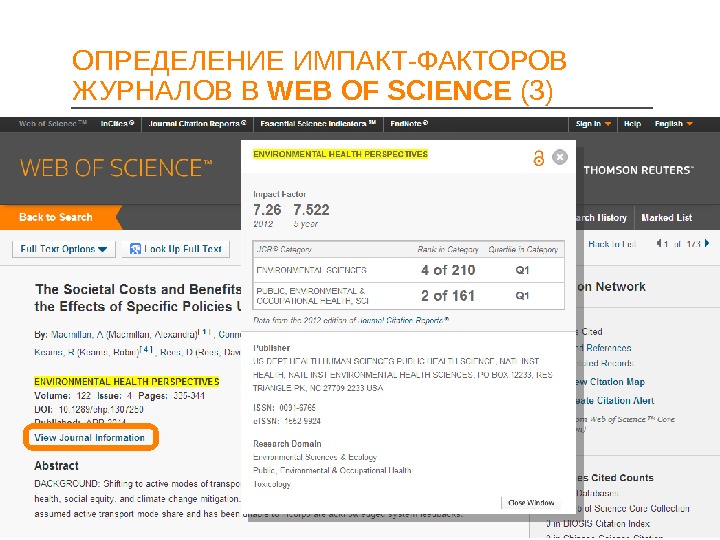Screen dimensions: 720x540
Task: Click View Journal Information link
Action: click(90, 438)
